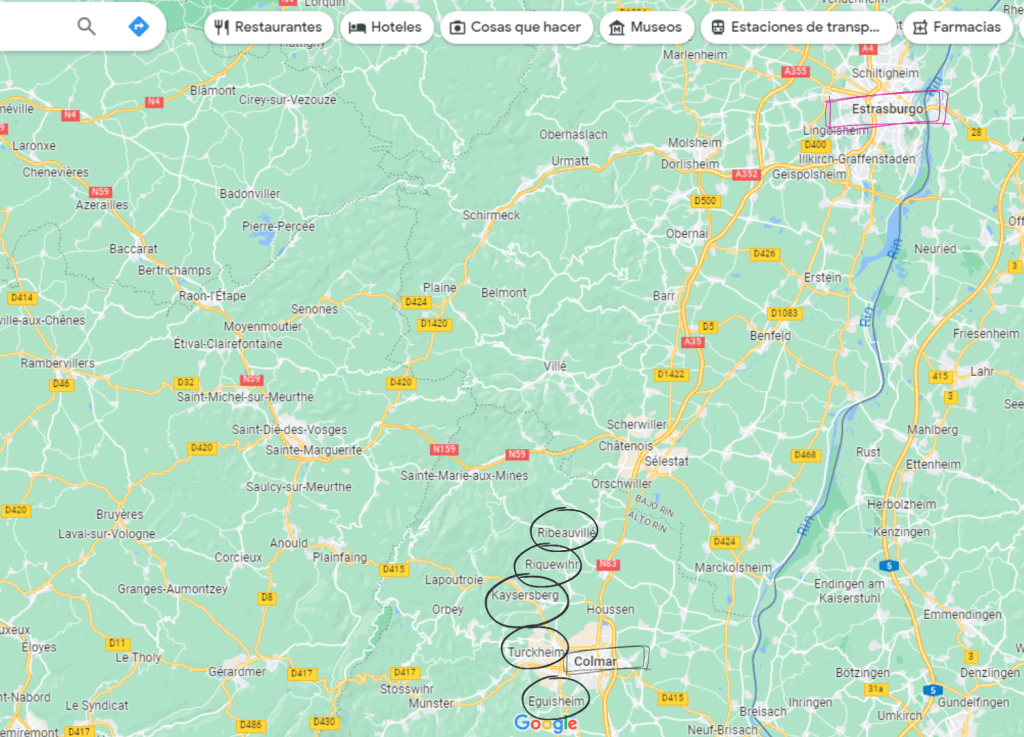1024x737 pixels.
Task: Open directions with the blue arrow icon
Action: pos(138,26)
